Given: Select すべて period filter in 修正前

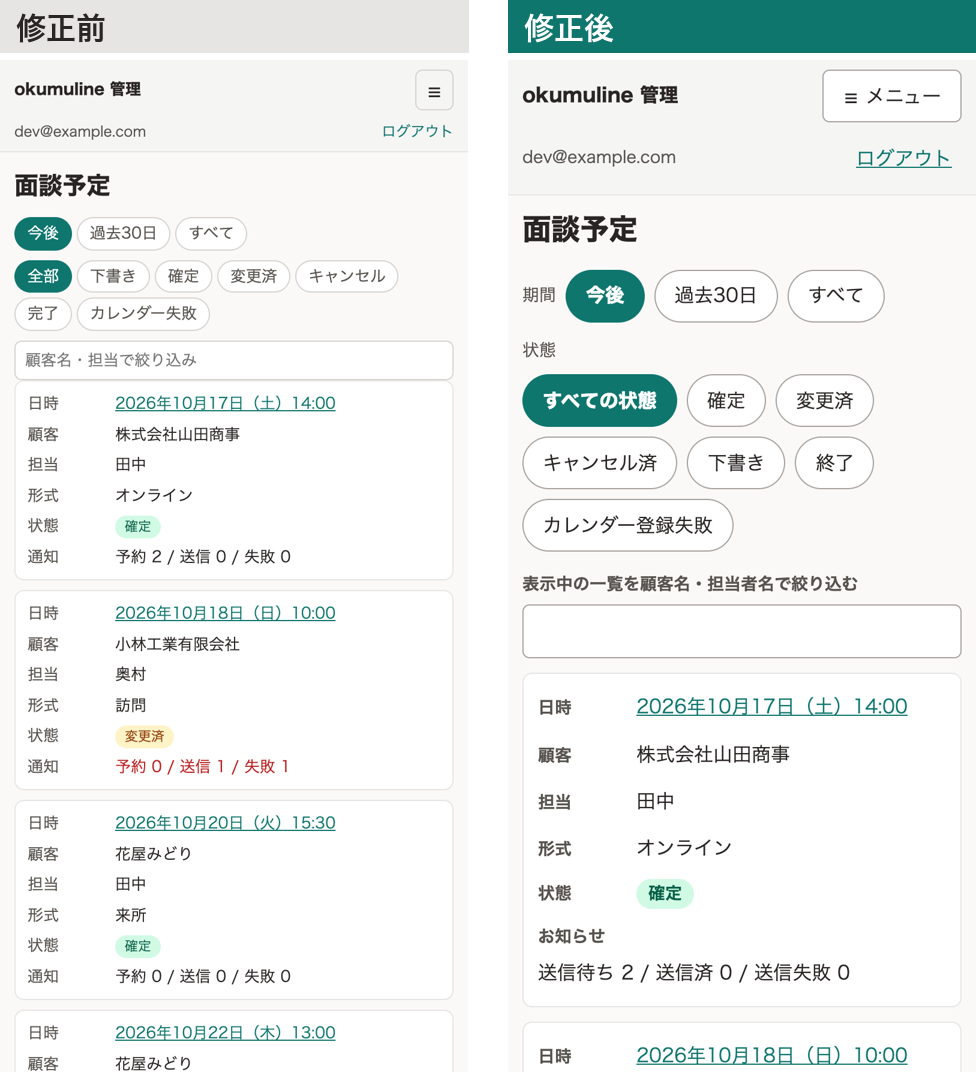Looking at the screenshot, I should pos(211,233).
